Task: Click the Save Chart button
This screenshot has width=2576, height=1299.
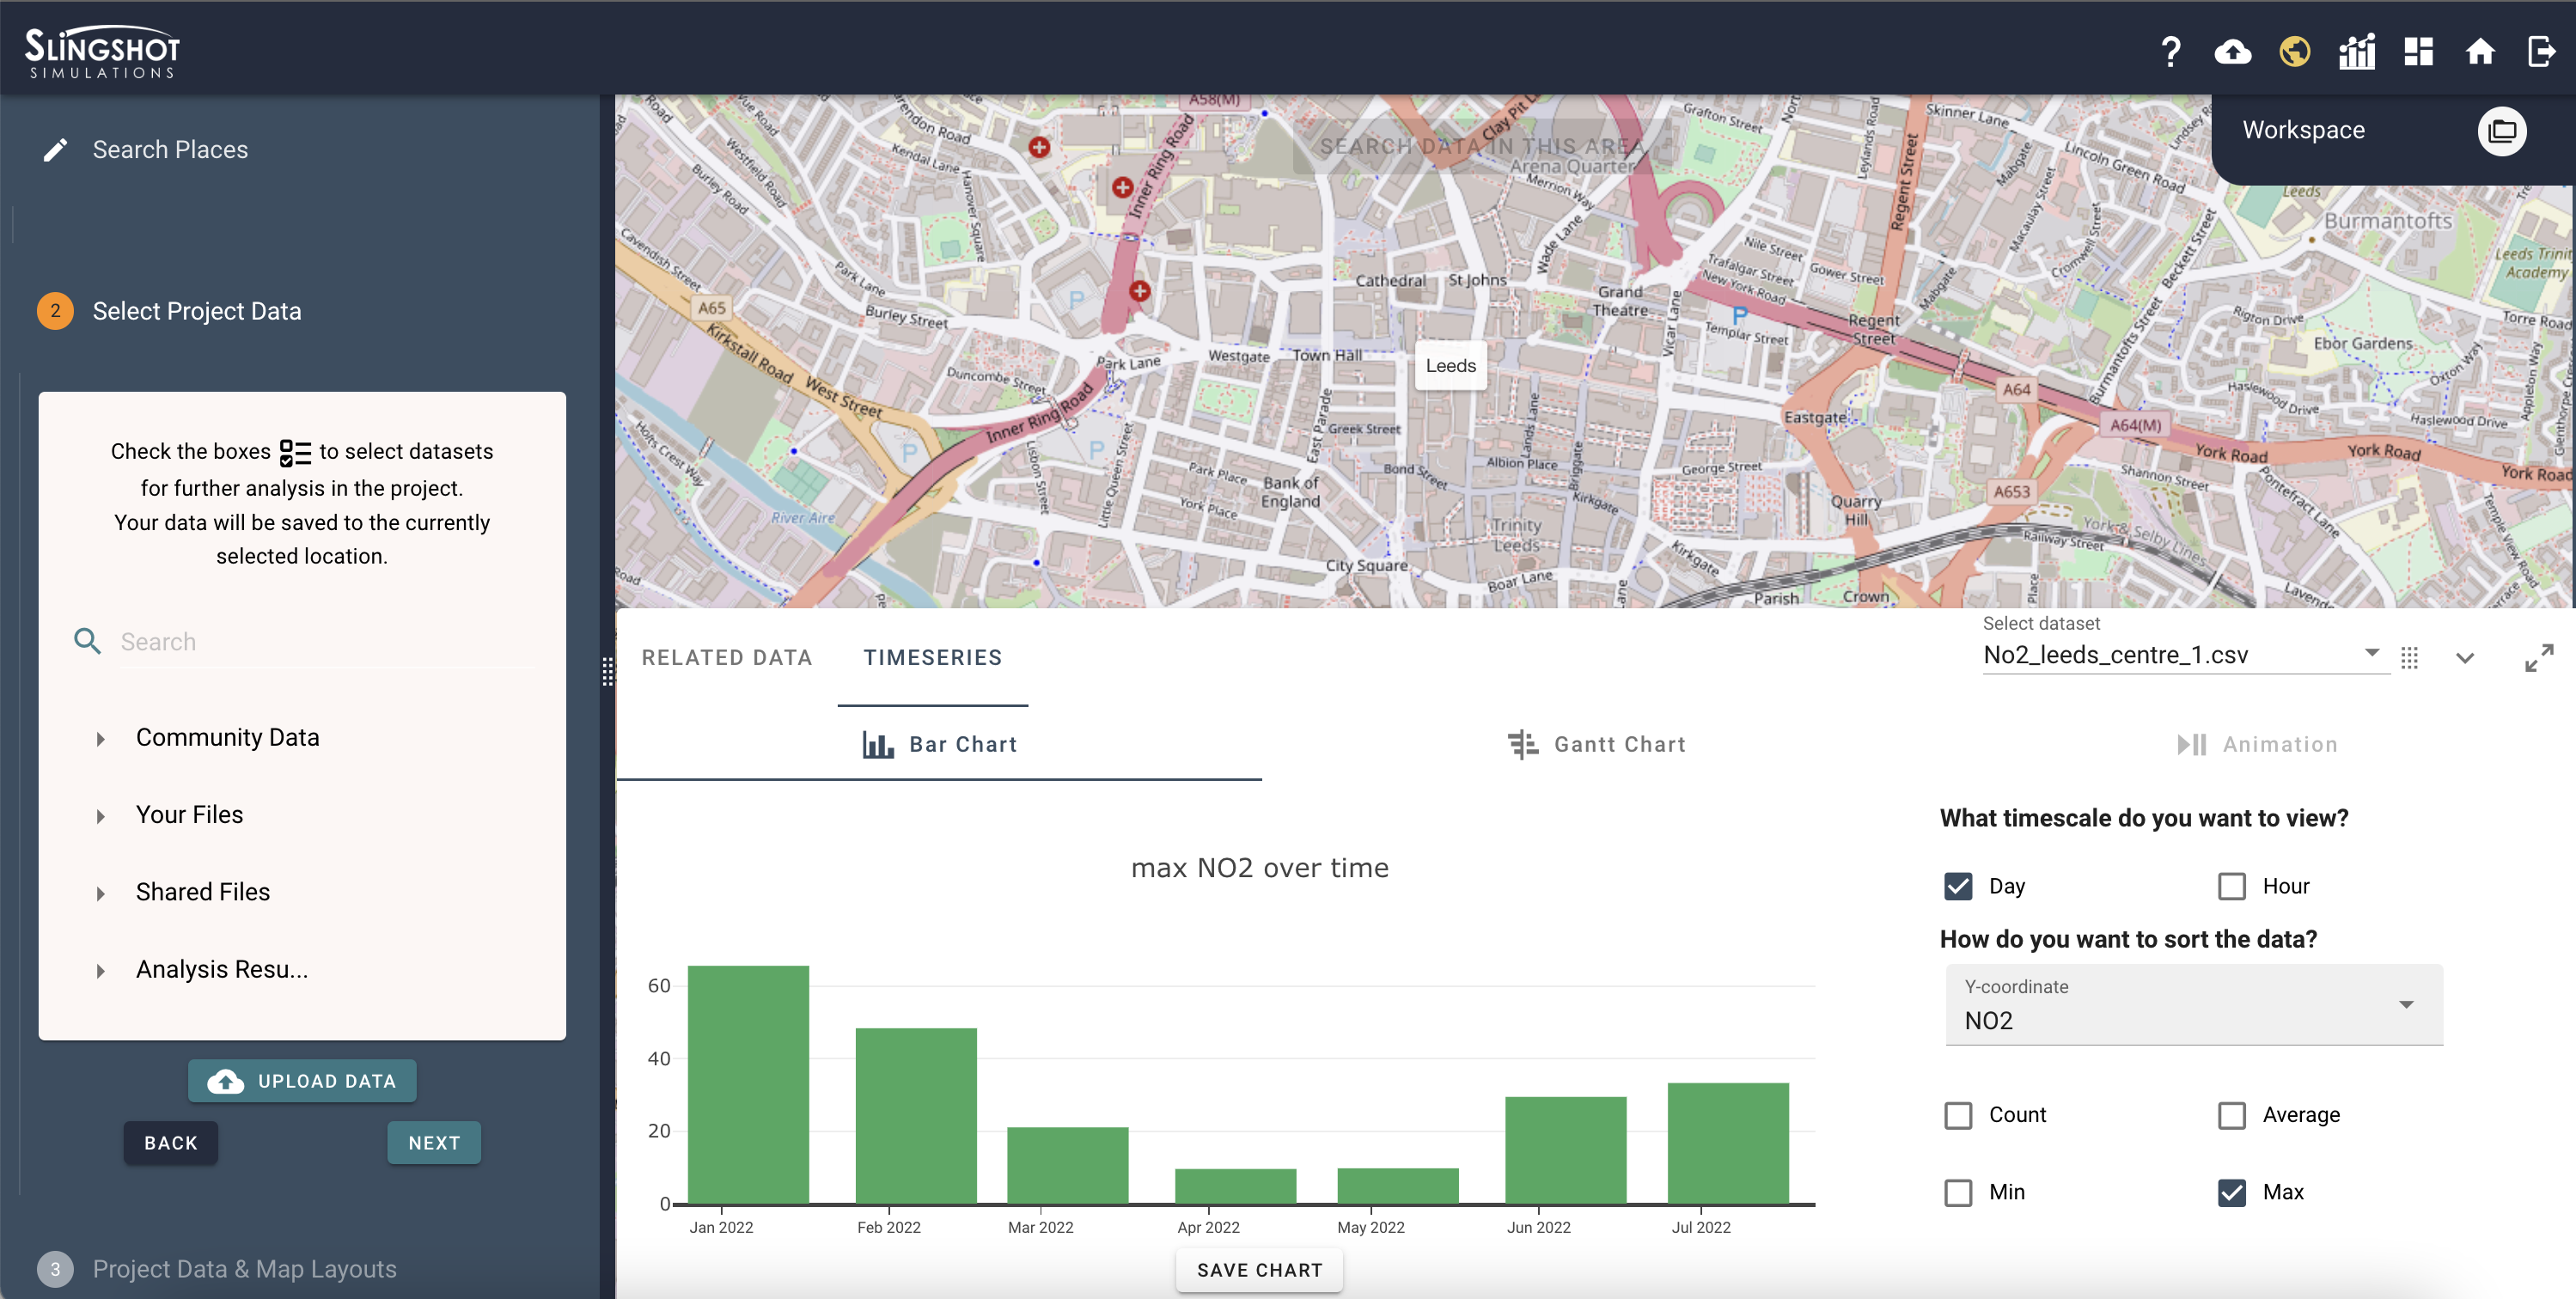Action: pyautogui.click(x=1260, y=1270)
